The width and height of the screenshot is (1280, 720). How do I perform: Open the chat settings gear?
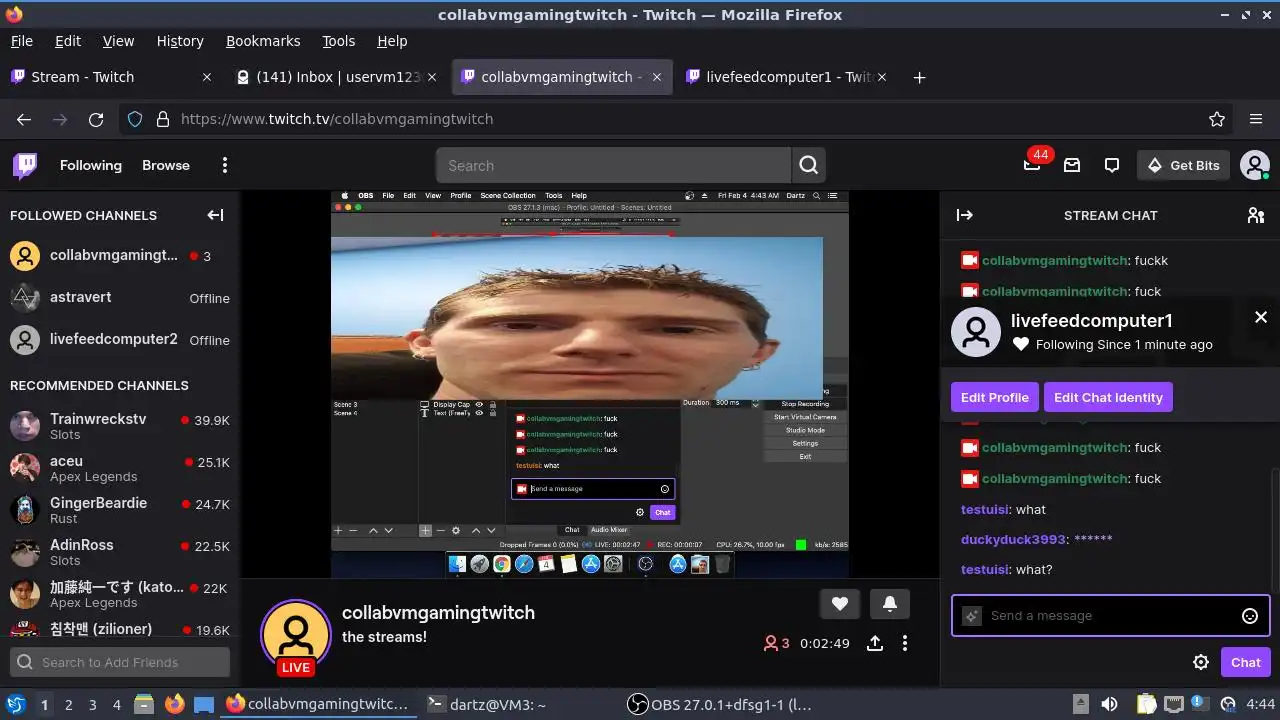coord(1201,662)
